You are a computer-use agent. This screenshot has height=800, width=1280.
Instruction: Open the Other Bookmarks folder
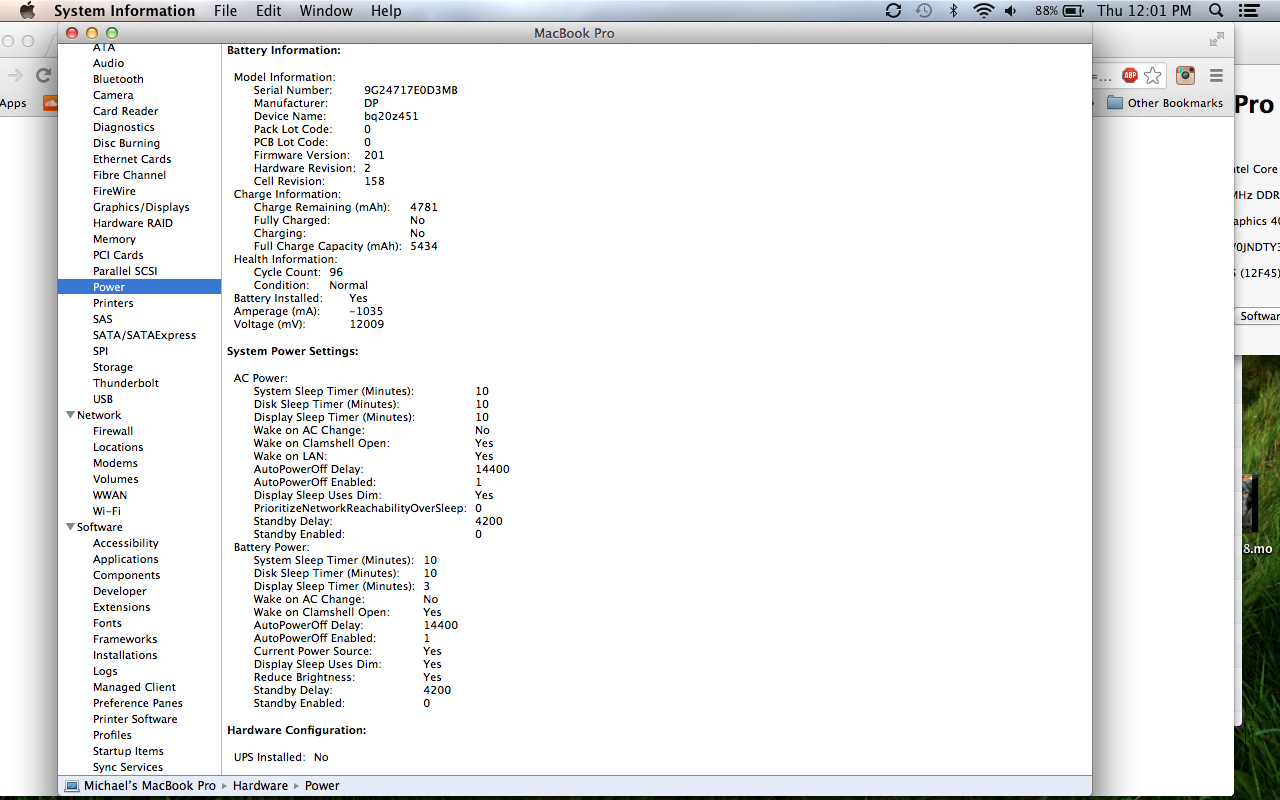coord(1165,103)
